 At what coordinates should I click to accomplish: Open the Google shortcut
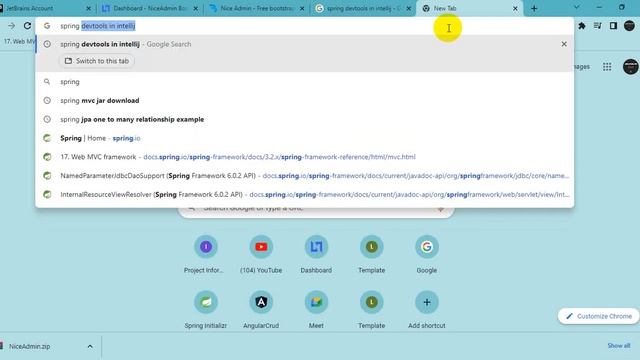(427, 254)
